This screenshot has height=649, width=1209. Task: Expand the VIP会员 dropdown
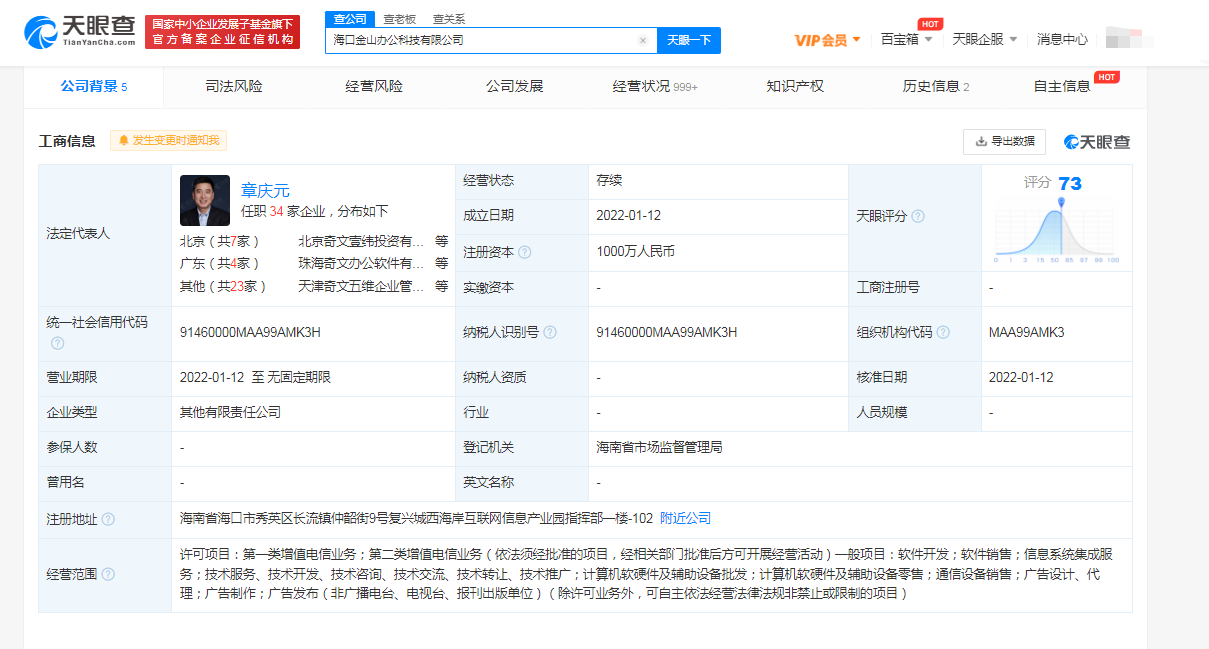click(x=827, y=40)
